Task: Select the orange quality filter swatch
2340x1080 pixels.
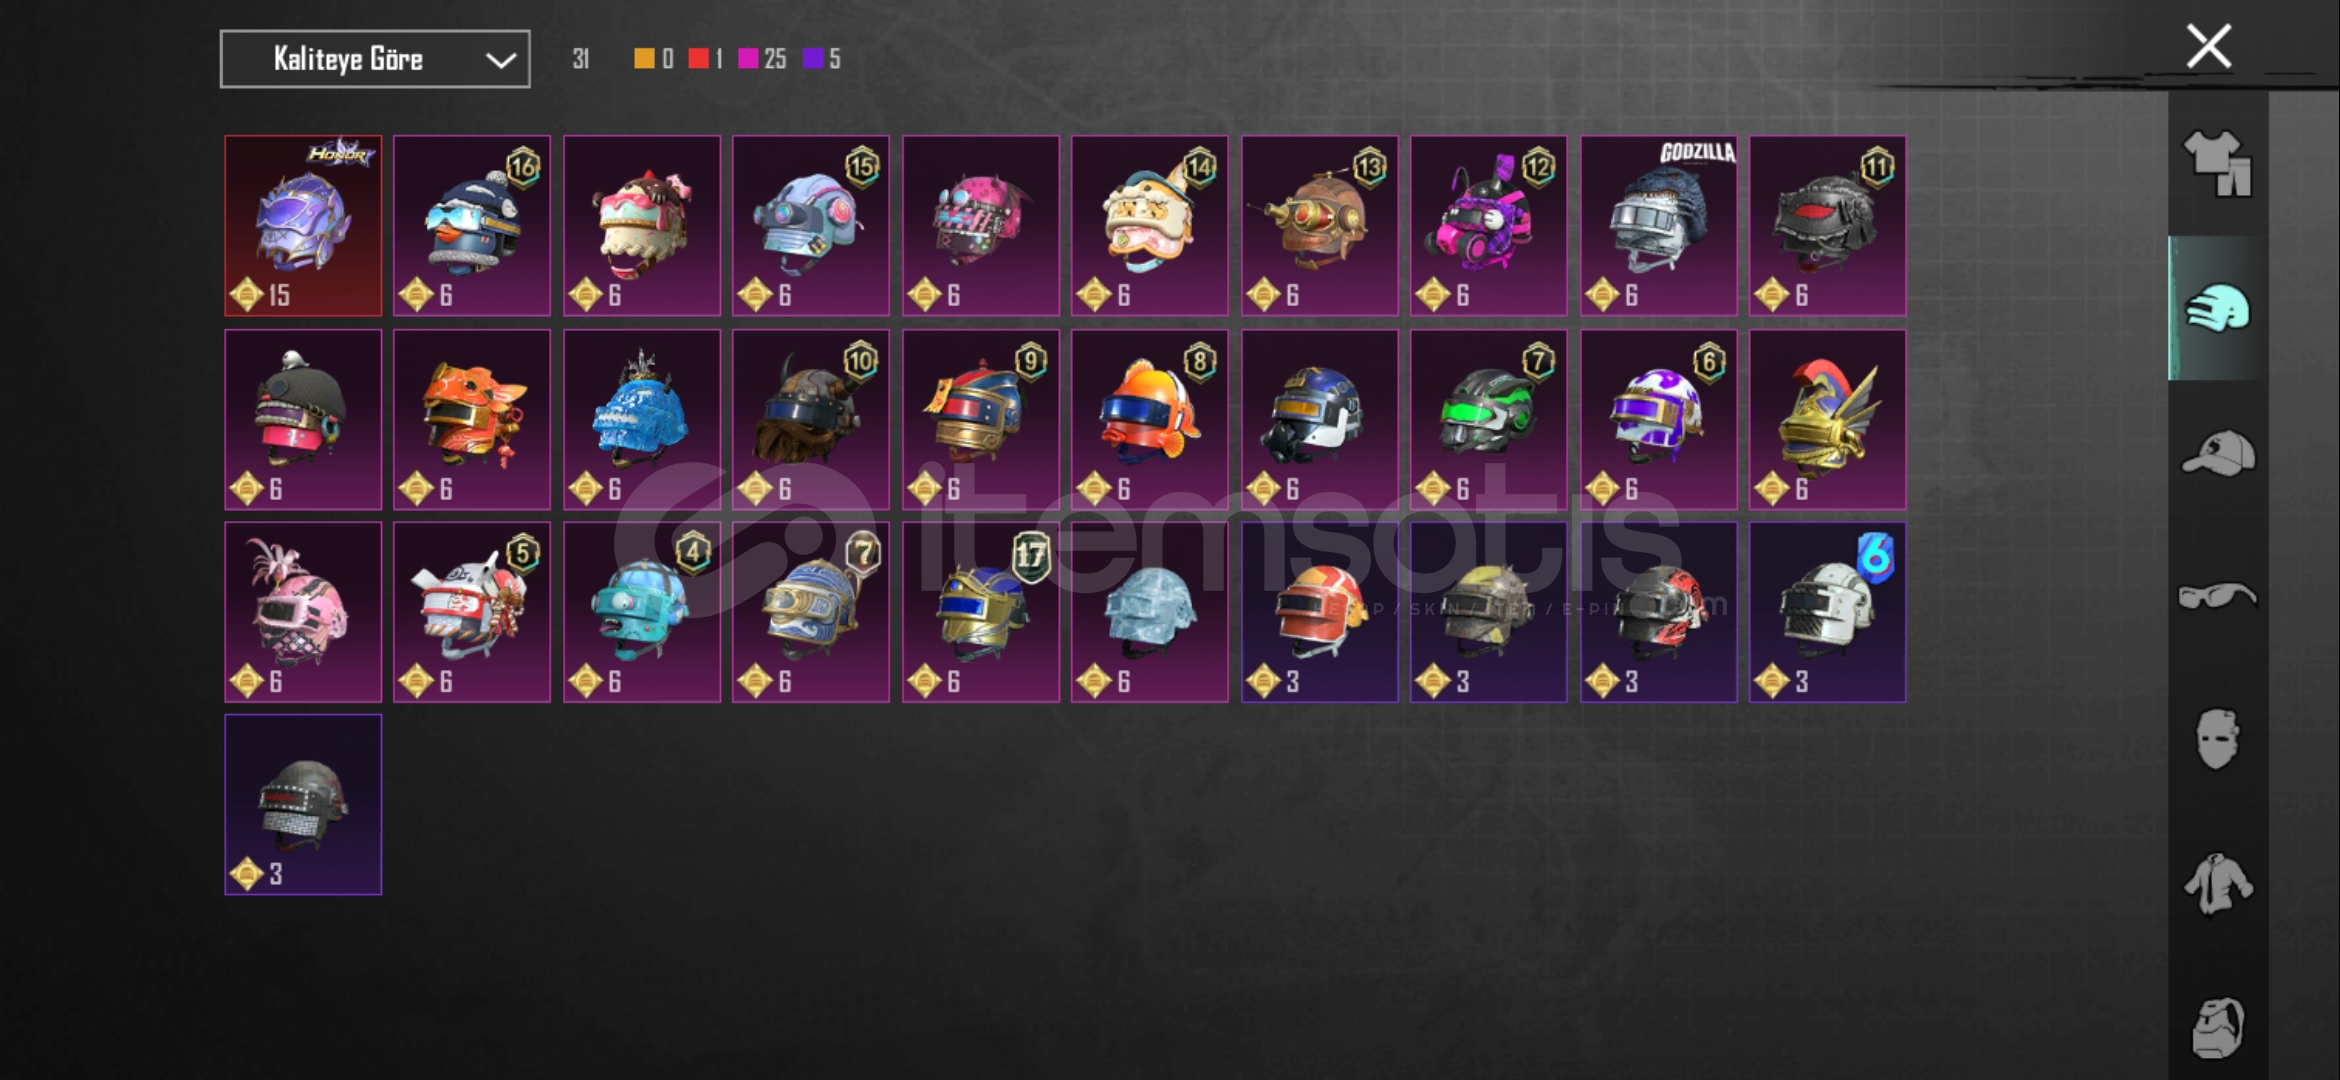Action: pos(644,59)
